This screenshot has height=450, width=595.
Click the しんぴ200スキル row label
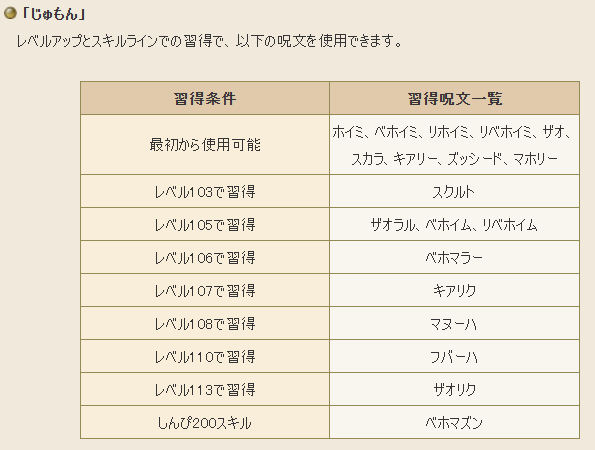(205, 422)
